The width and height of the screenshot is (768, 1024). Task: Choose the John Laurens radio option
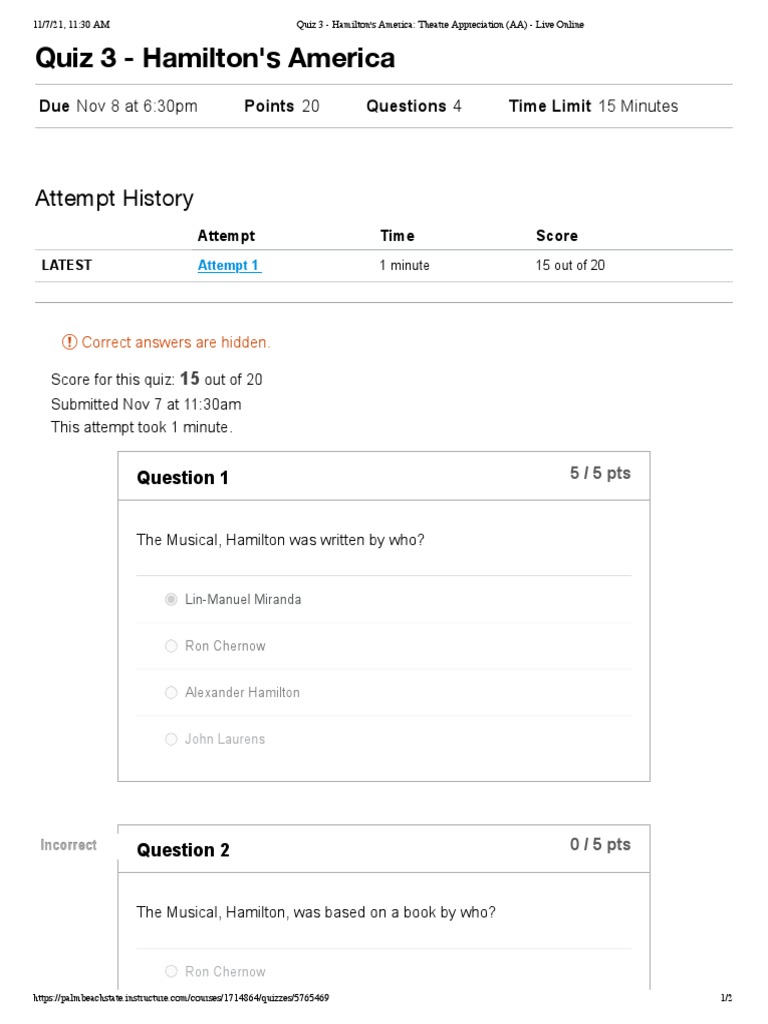(171, 739)
